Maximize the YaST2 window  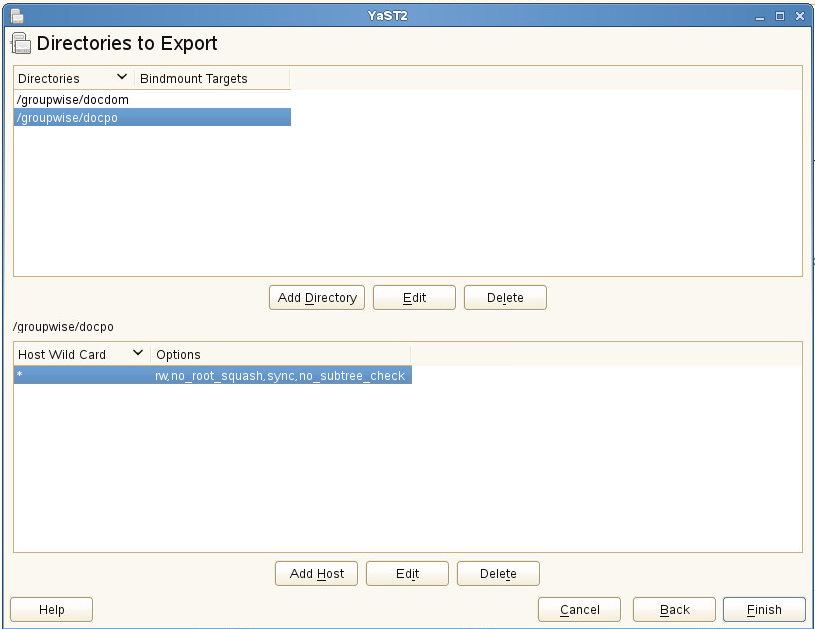click(x=780, y=17)
